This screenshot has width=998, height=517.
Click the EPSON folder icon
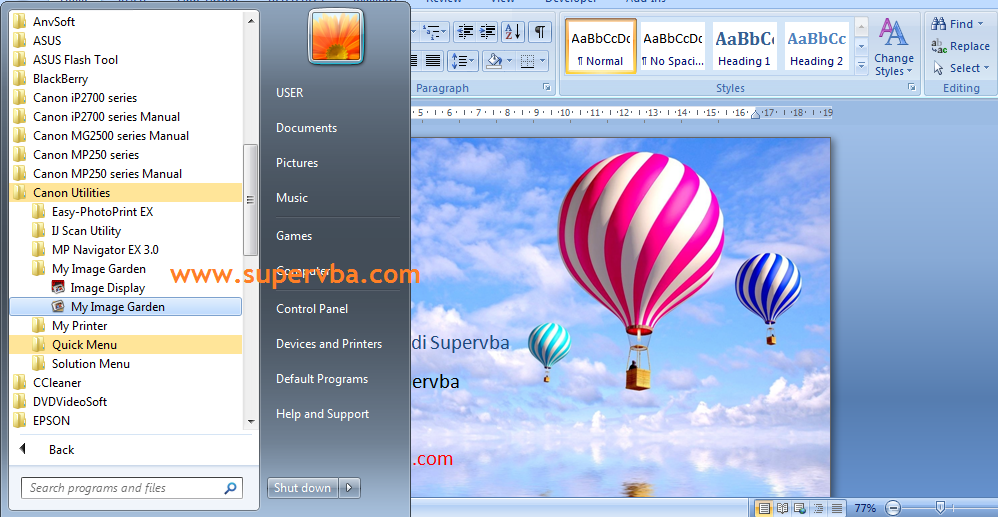(x=20, y=421)
